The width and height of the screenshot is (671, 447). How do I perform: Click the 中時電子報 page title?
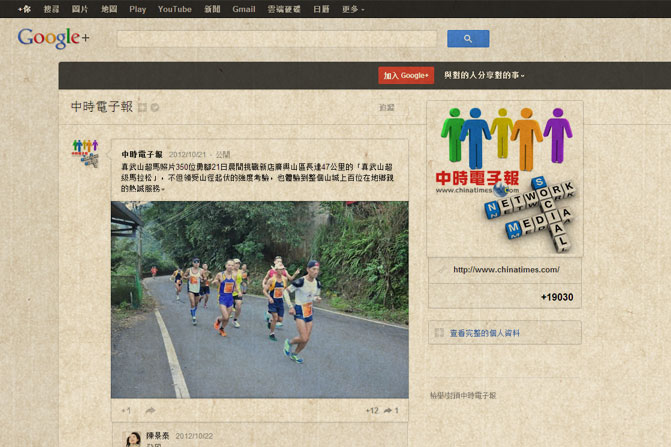tap(102, 107)
